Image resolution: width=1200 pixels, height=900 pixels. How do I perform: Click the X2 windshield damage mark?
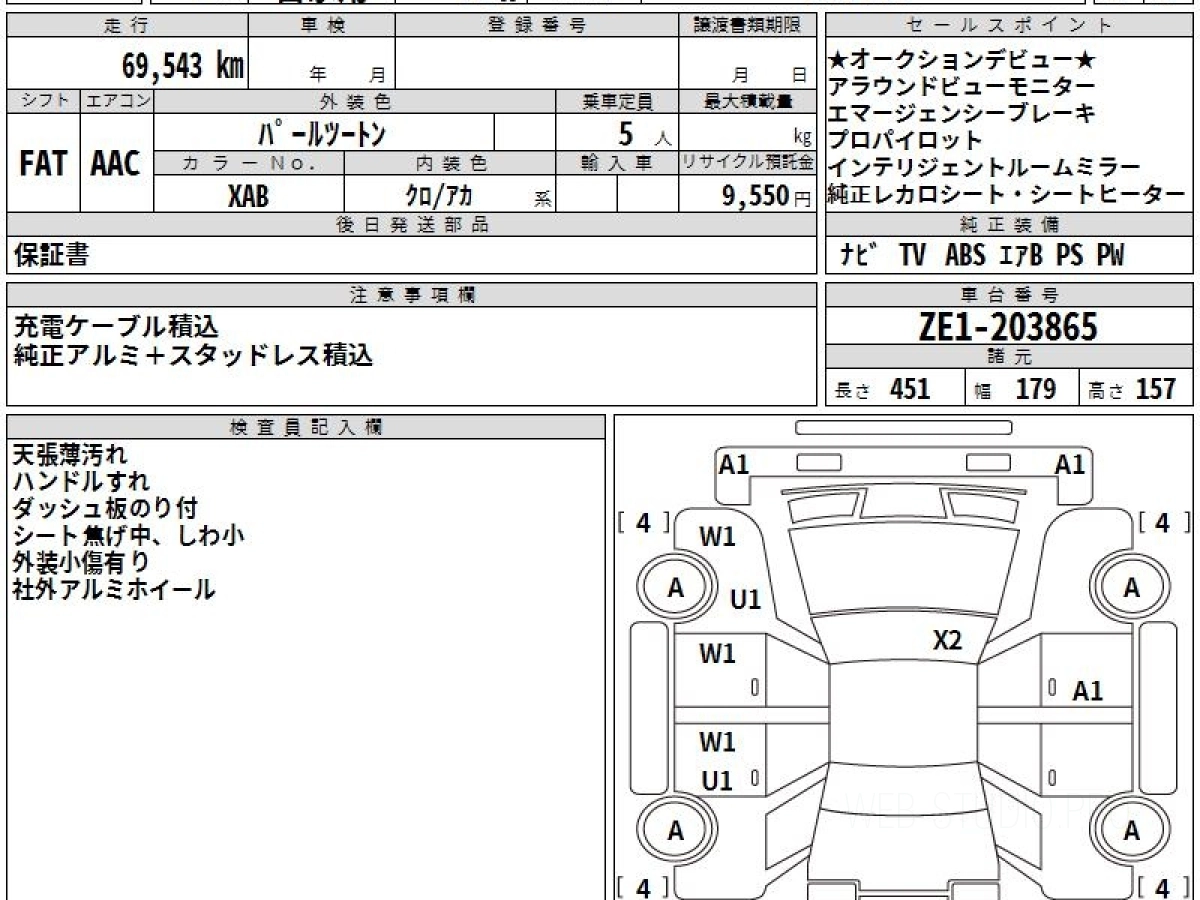pos(947,641)
